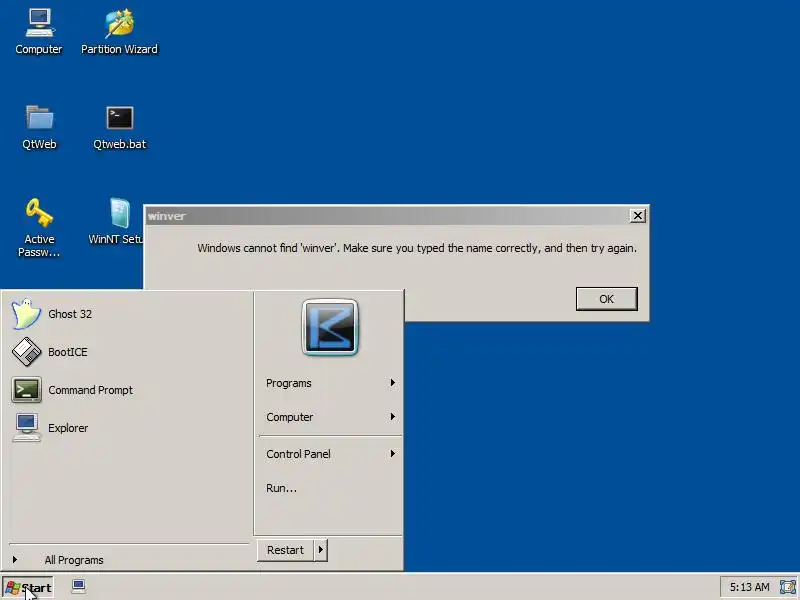The image size is (800, 600).
Task: Click the user picture tile in Start menu
Action: click(x=330, y=327)
